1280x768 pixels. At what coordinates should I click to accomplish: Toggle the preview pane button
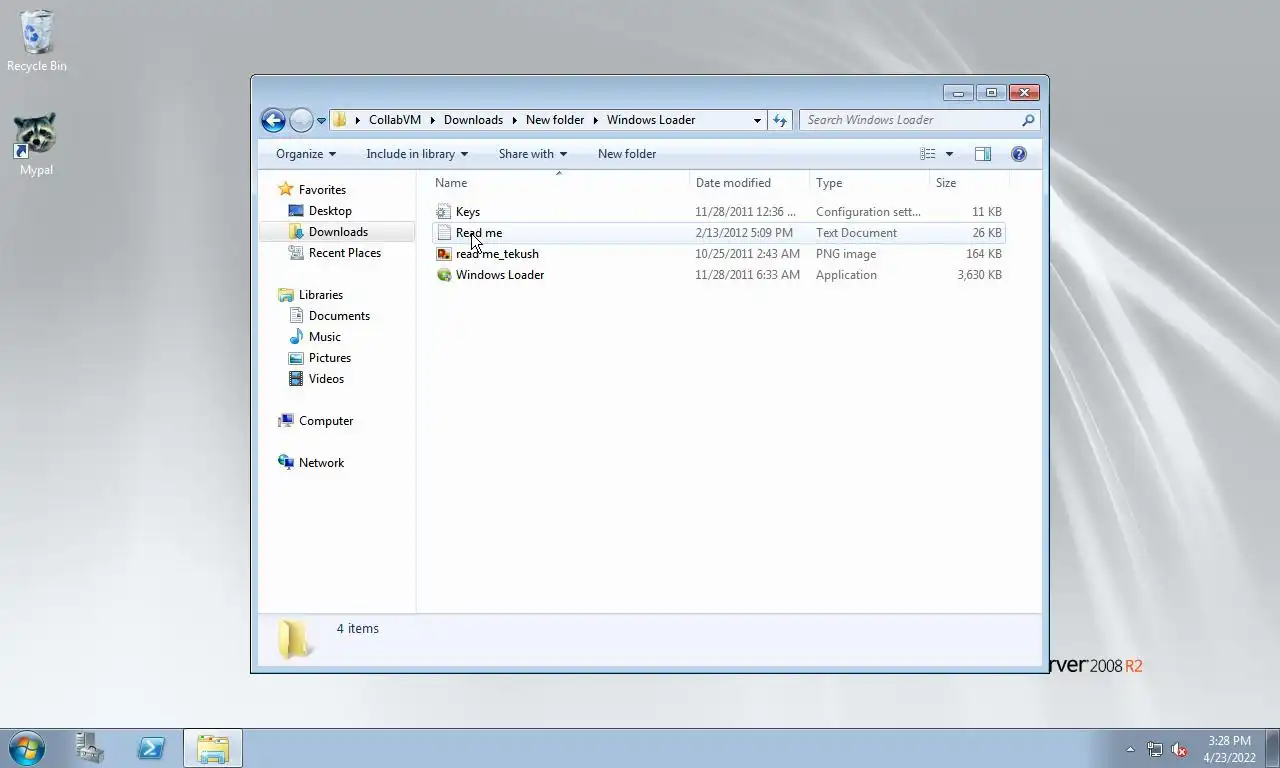(983, 154)
